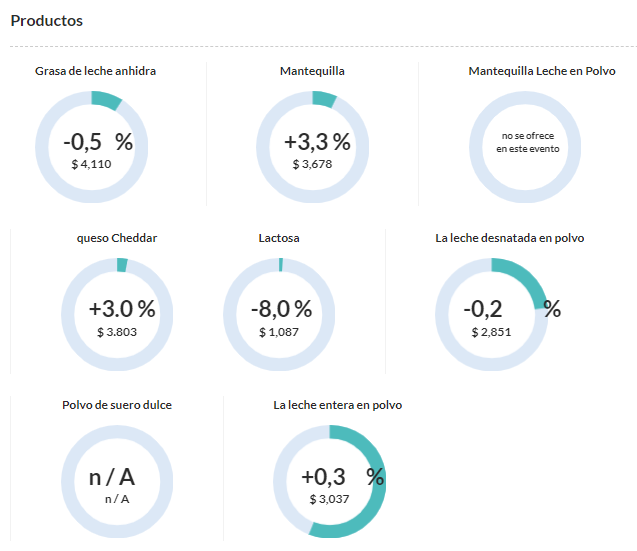Screen dimensions: 637x551
Task: Click La leche desnatada en polvo donut
Action: [x=492, y=314]
